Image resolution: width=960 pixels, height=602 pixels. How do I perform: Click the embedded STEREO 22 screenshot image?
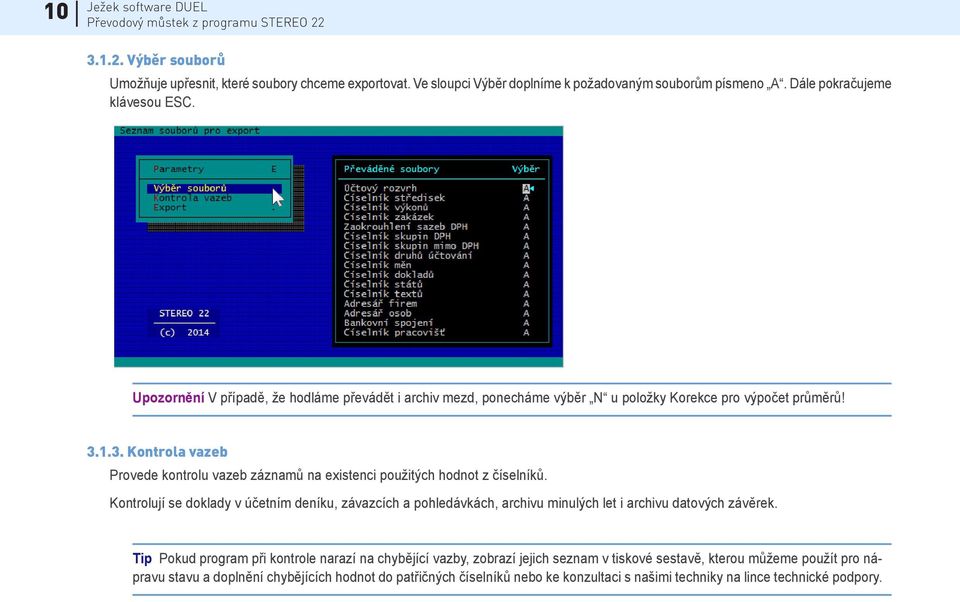point(339,246)
